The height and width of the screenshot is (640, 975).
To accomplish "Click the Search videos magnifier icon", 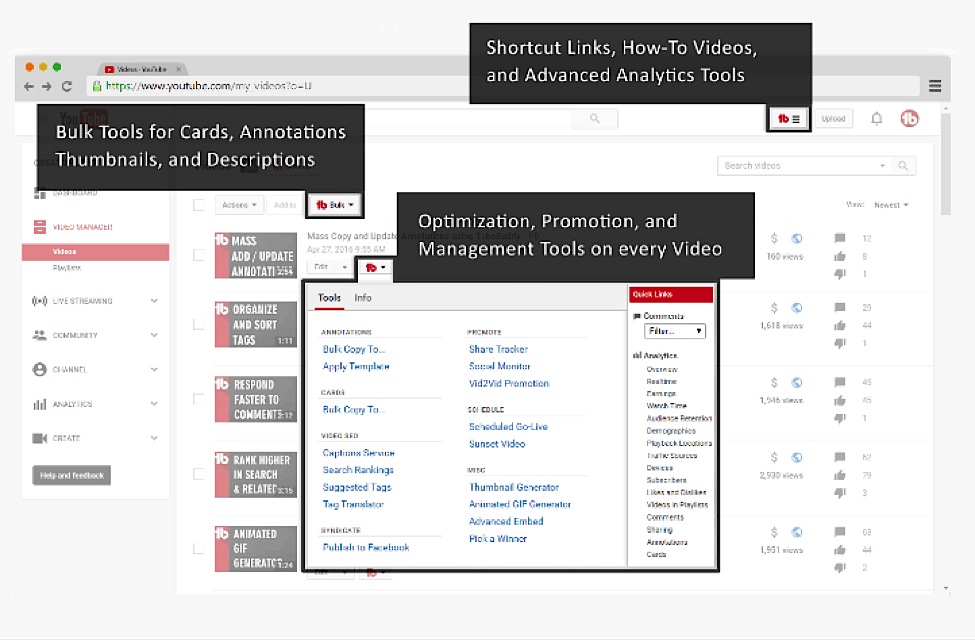I will 903,165.
